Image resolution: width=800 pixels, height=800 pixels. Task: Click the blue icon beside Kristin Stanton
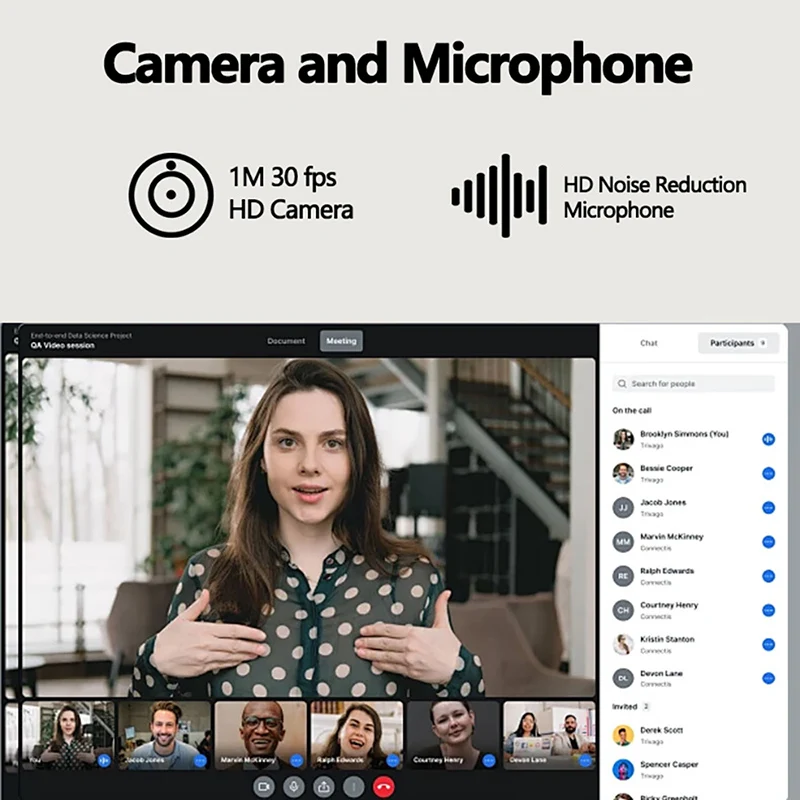tap(768, 644)
